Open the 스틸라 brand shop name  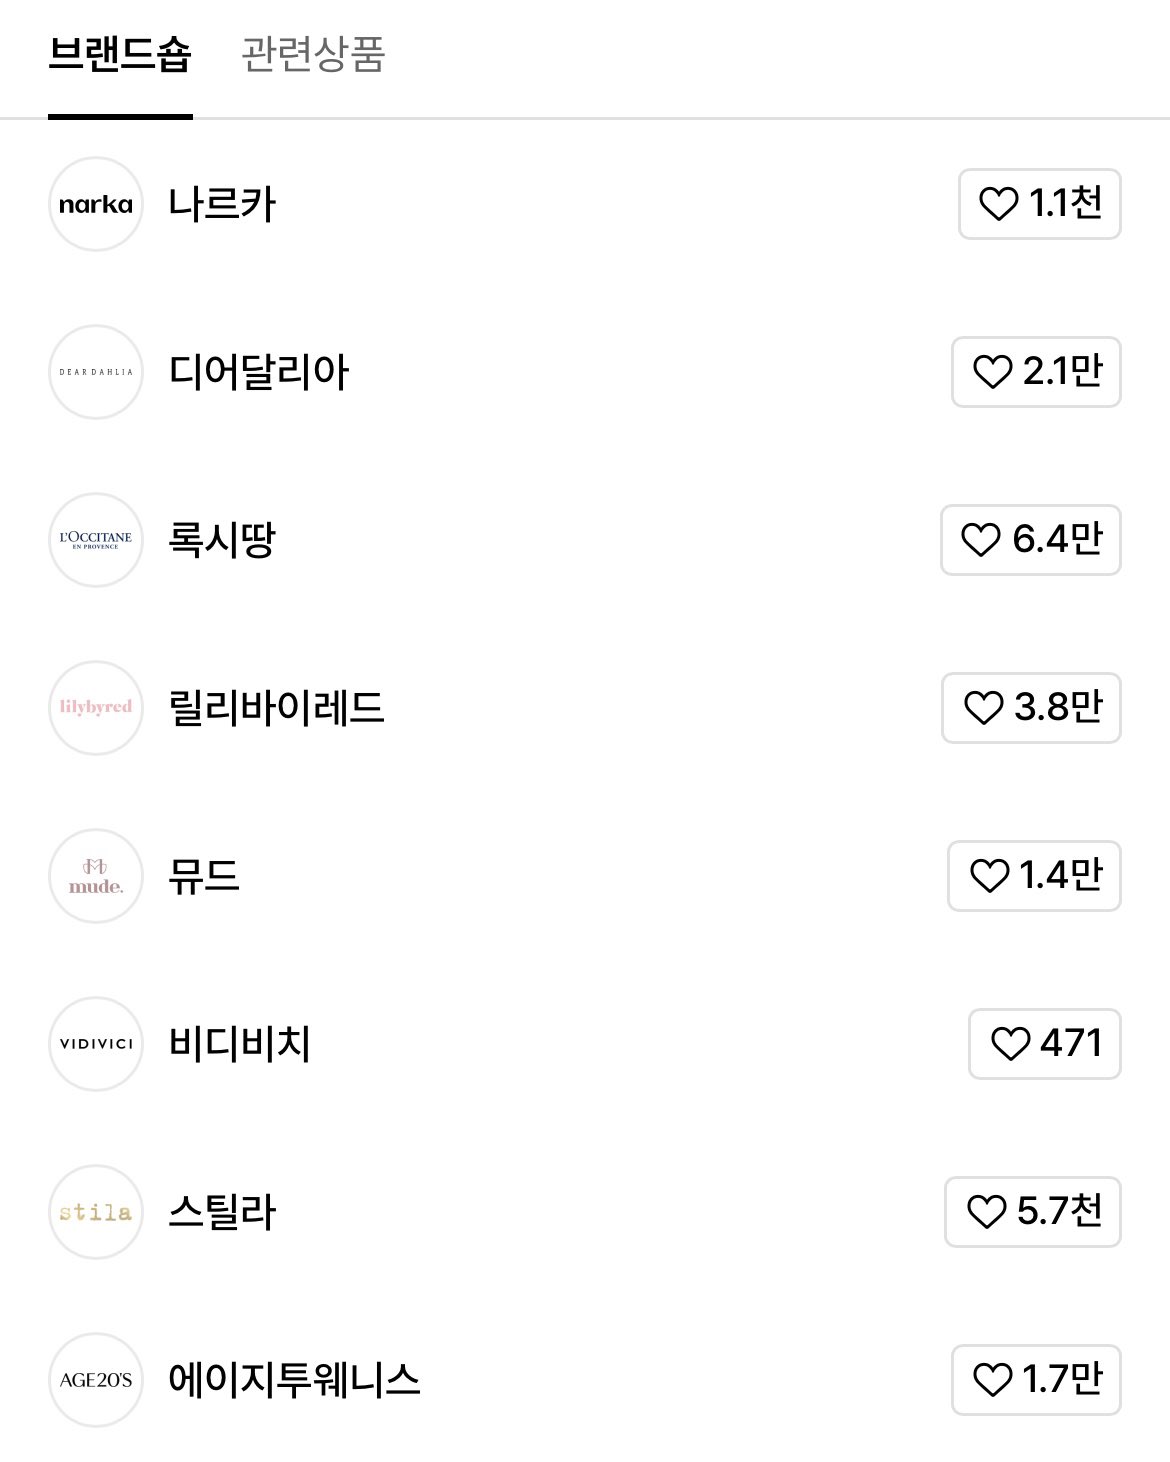click(222, 1212)
